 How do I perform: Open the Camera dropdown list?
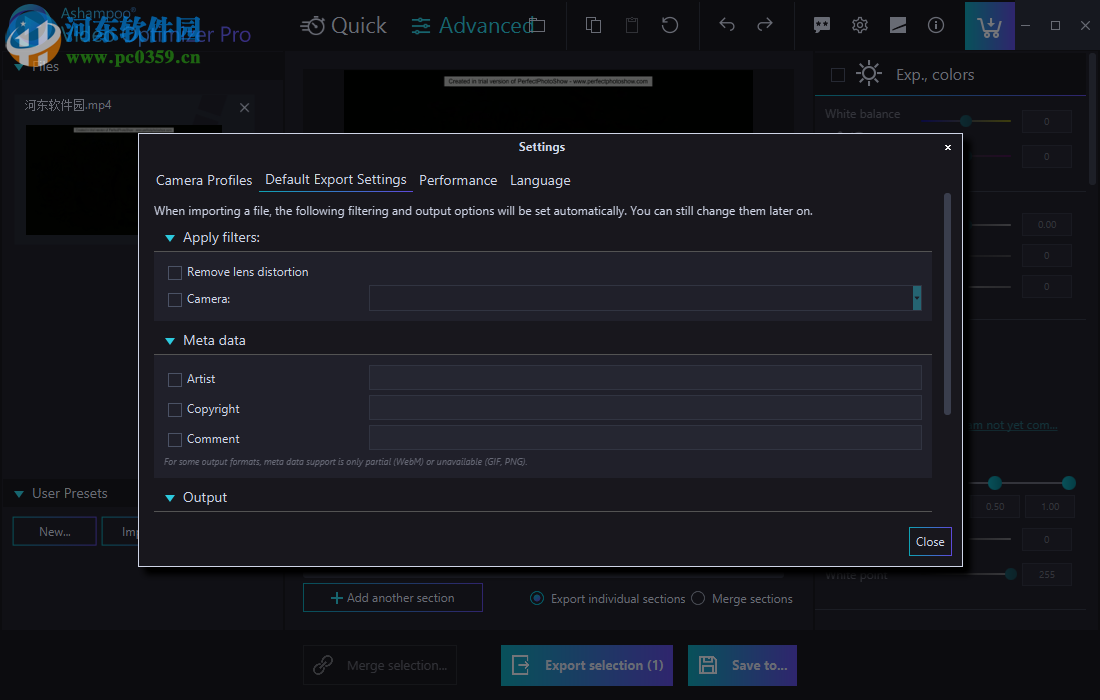[x=916, y=298]
